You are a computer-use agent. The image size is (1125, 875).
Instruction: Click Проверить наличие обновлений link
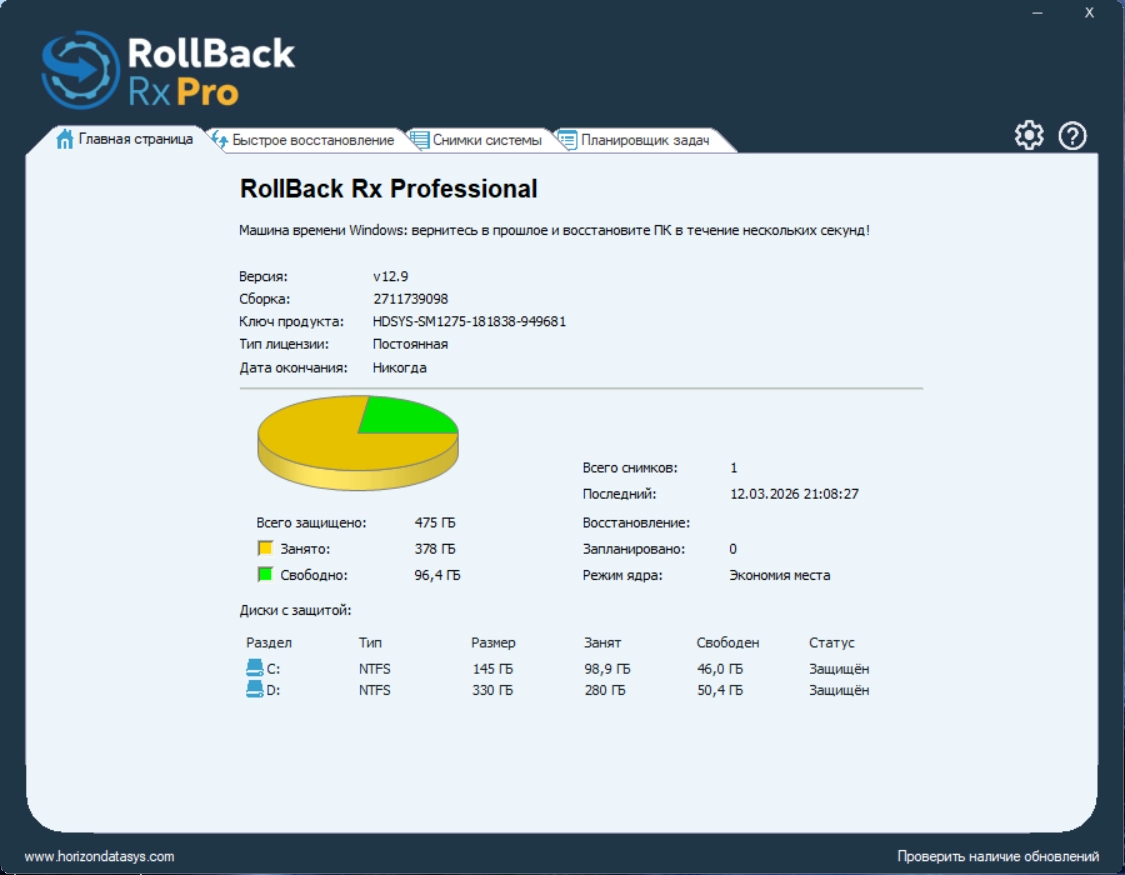[998, 856]
